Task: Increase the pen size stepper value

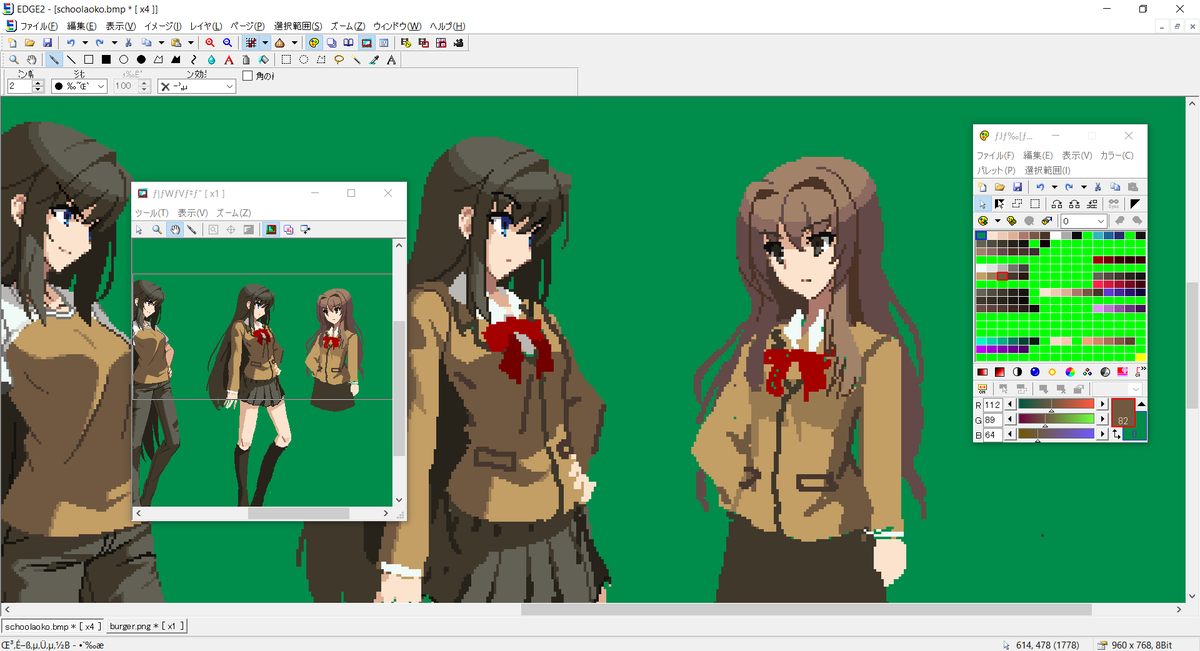Action: 38,82
